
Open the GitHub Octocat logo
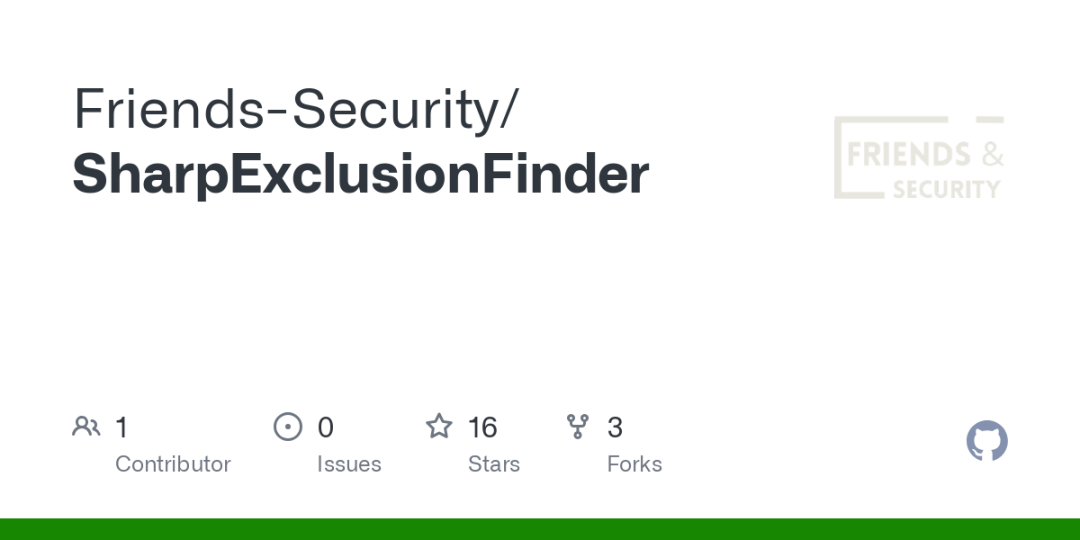[x=986, y=441]
